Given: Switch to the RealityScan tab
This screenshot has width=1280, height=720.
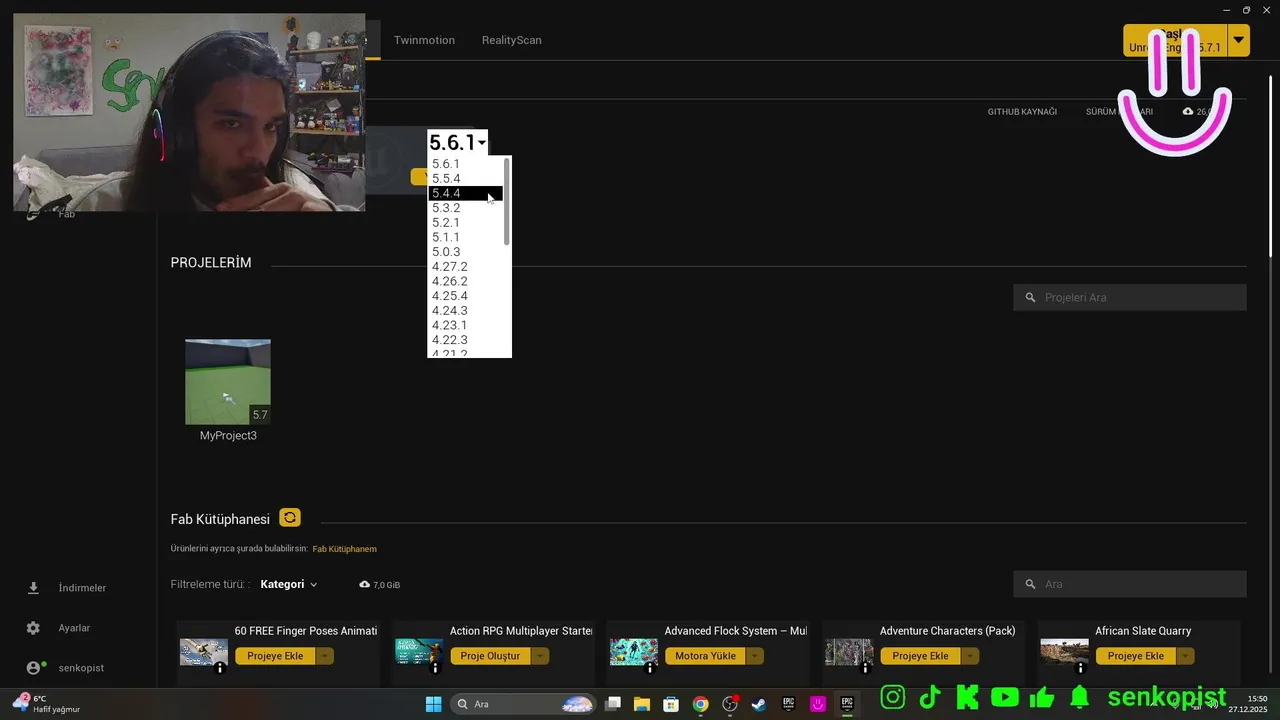Looking at the screenshot, I should [x=511, y=40].
